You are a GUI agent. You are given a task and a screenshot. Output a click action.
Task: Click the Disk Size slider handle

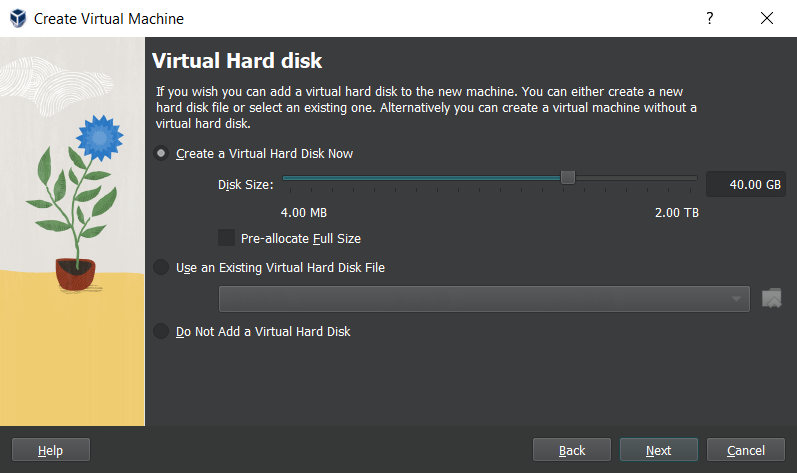568,177
